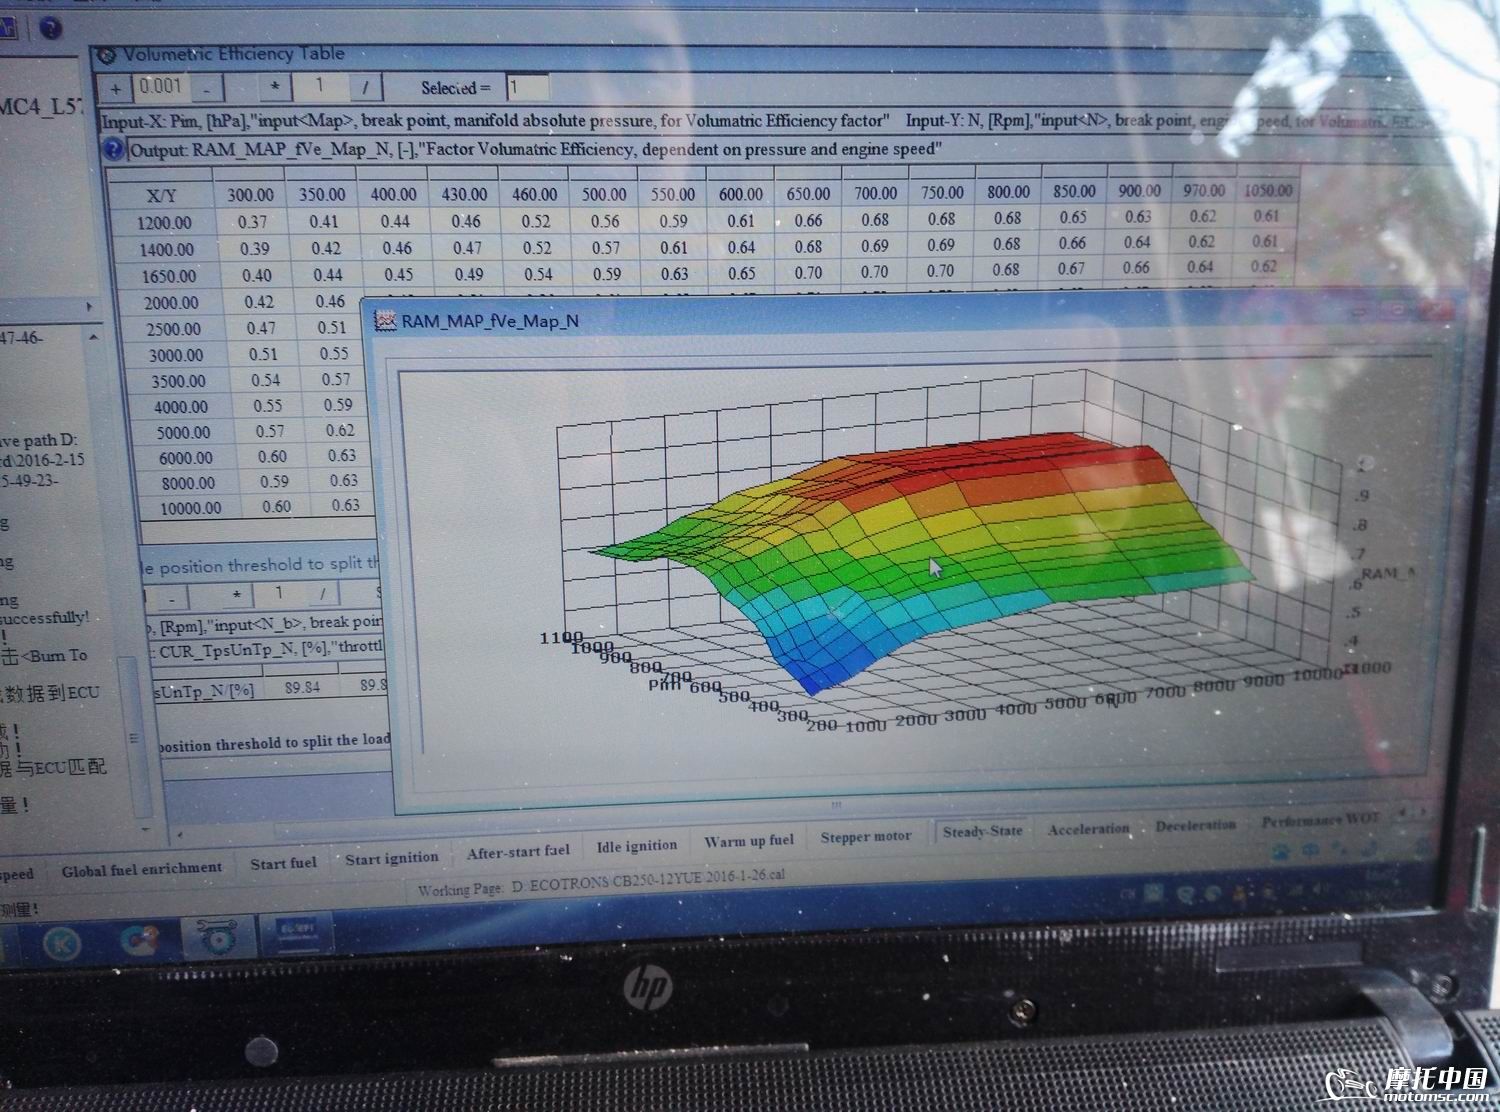Open the wrench-and-gear app in taskbar
Screen dimensions: 1500x1112
tap(213, 938)
